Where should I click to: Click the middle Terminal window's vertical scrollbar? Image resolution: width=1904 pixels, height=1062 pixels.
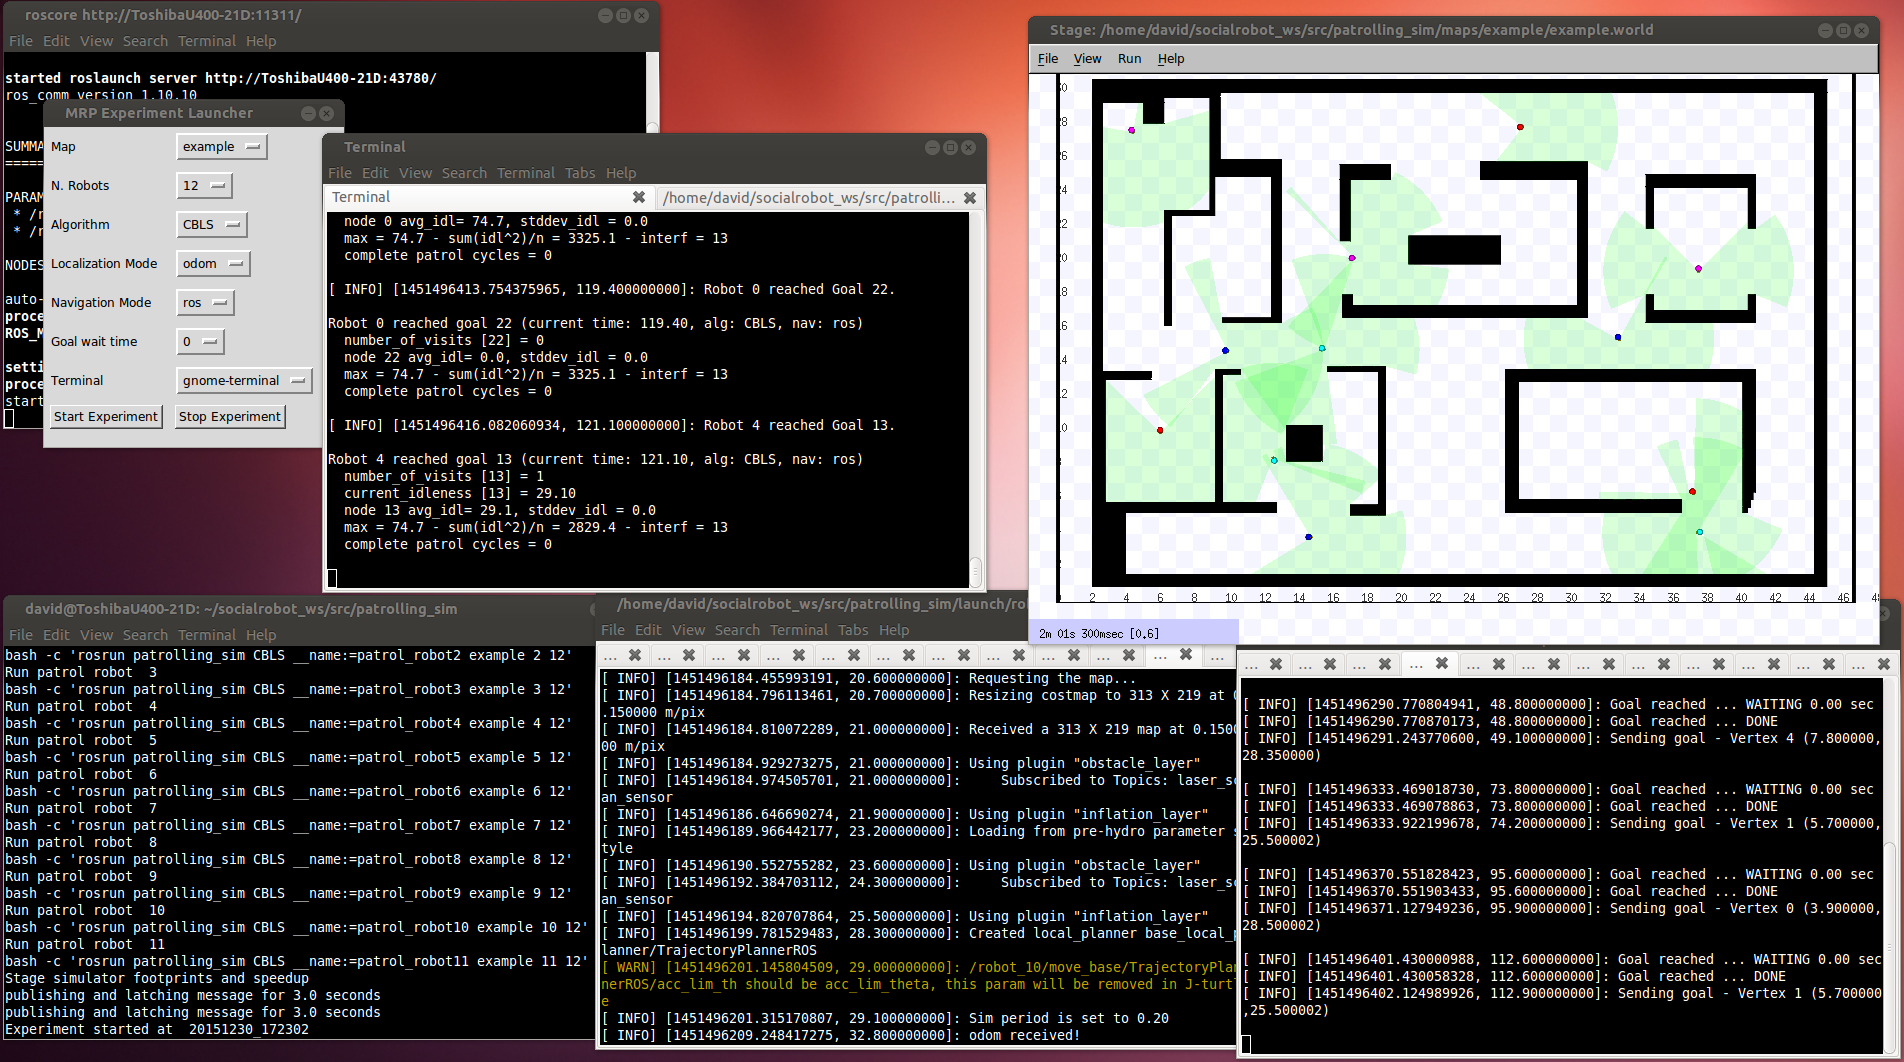(976, 400)
